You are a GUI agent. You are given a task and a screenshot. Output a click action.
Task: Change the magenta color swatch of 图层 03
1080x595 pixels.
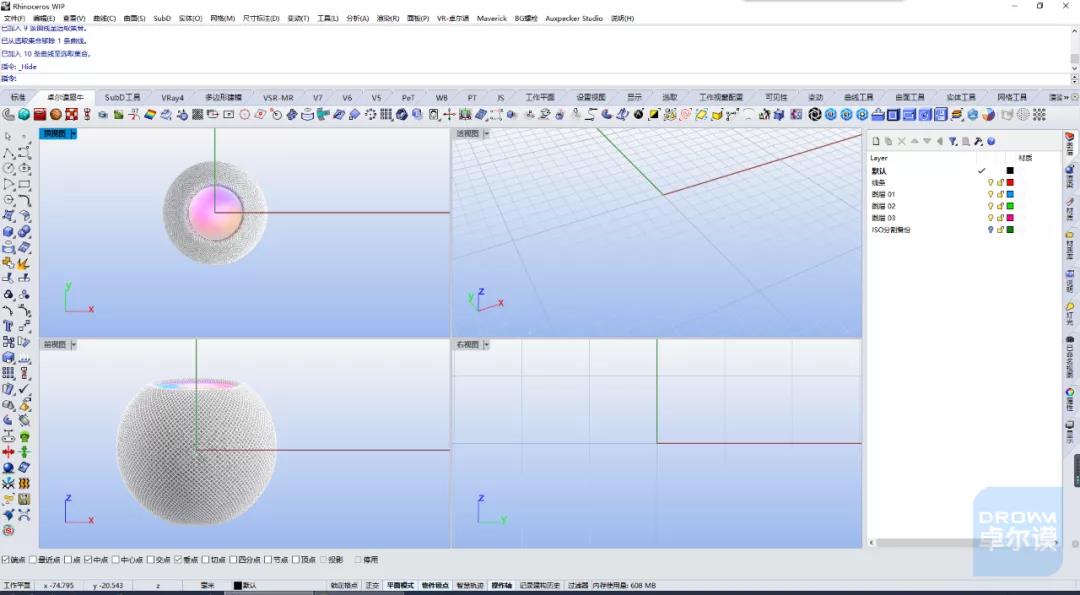pos(1010,218)
